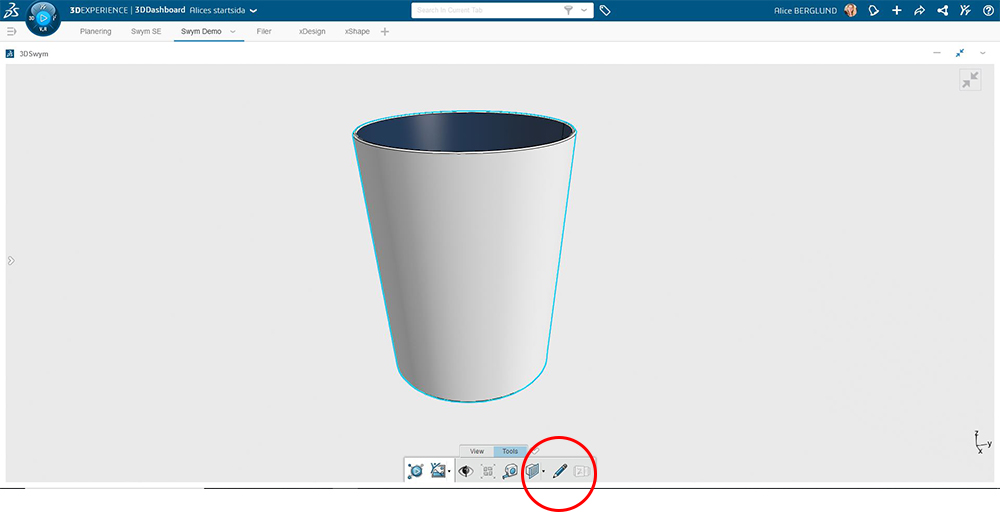
Task: Open the help question mark icon
Action: (988, 11)
